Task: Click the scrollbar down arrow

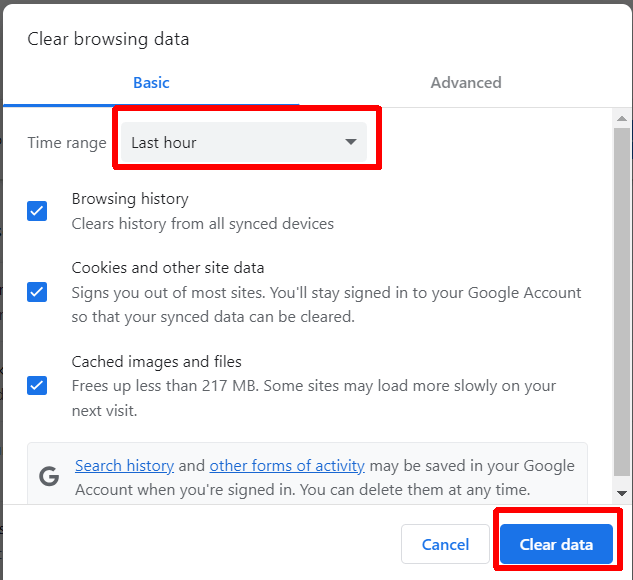Action: point(622,493)
